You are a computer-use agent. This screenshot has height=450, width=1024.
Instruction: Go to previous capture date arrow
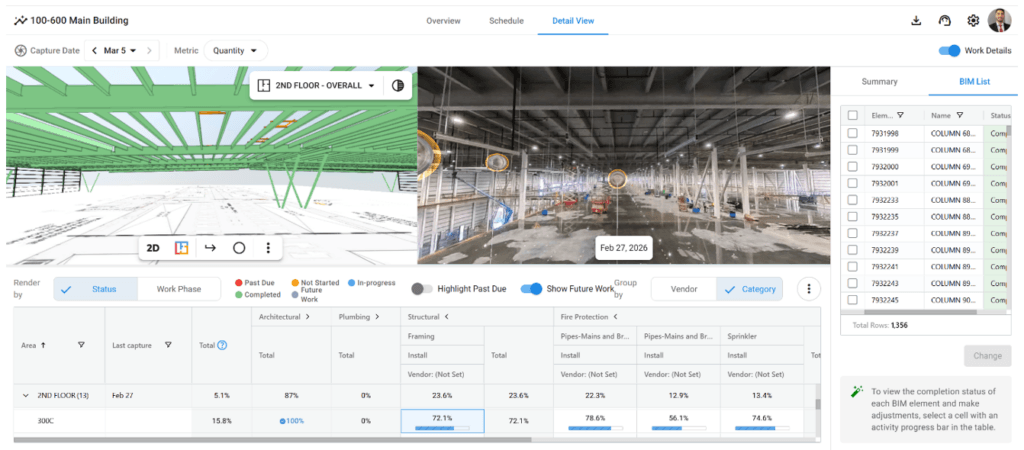pos(95,50)
